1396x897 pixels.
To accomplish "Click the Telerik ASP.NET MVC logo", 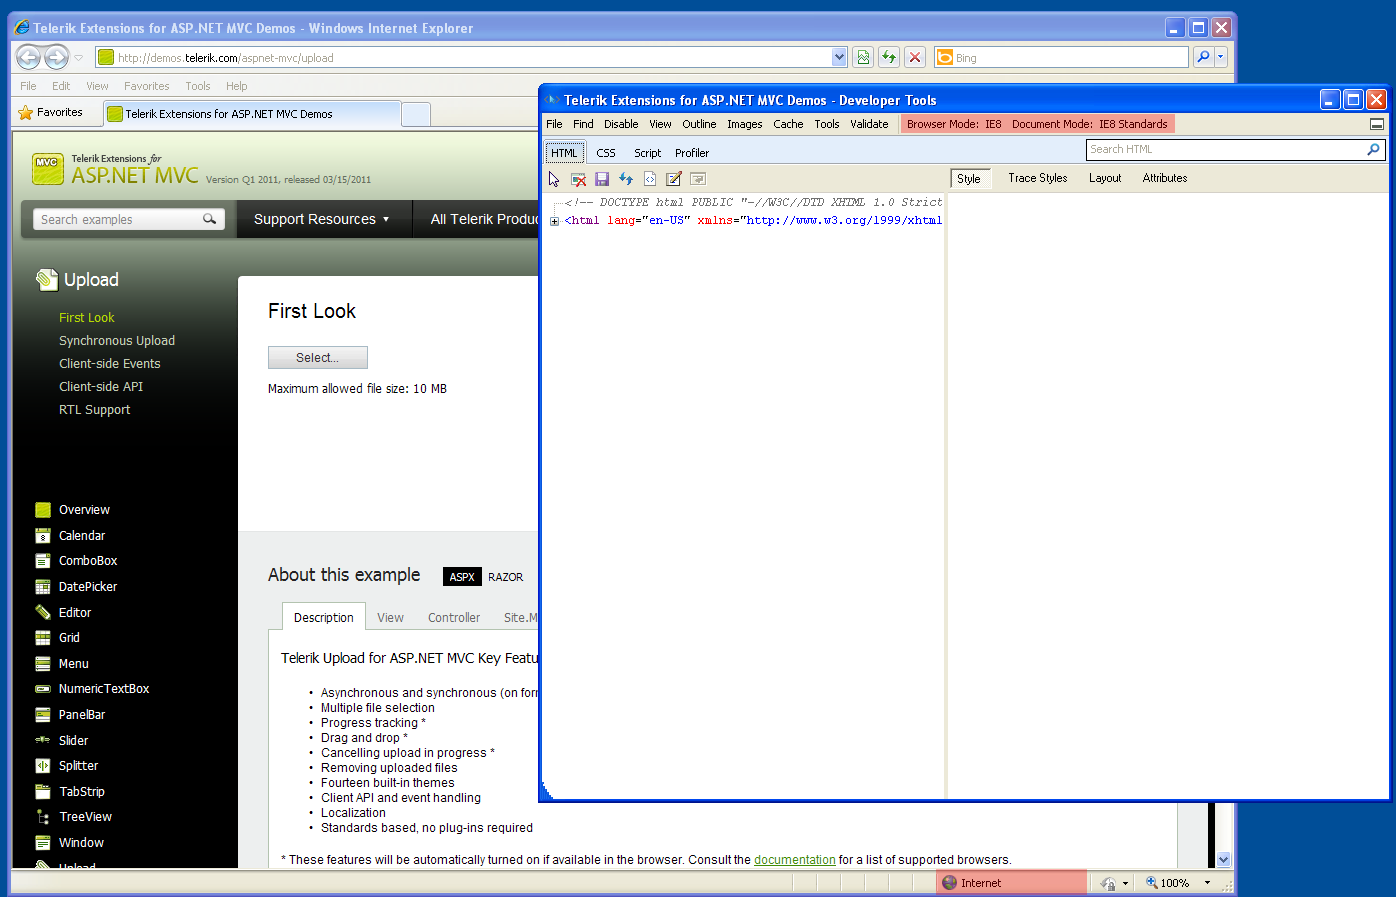I will tap(116, 169).
